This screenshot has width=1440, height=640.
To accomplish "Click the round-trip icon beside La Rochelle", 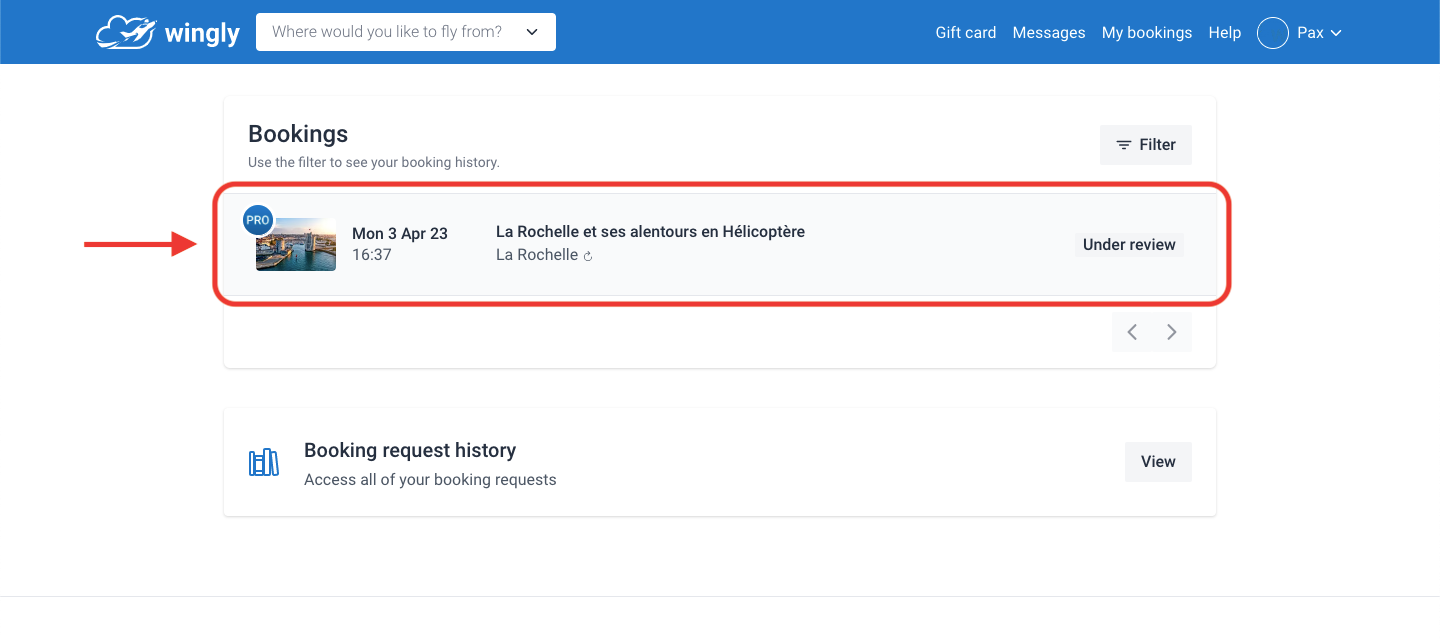I will point(588,256).
